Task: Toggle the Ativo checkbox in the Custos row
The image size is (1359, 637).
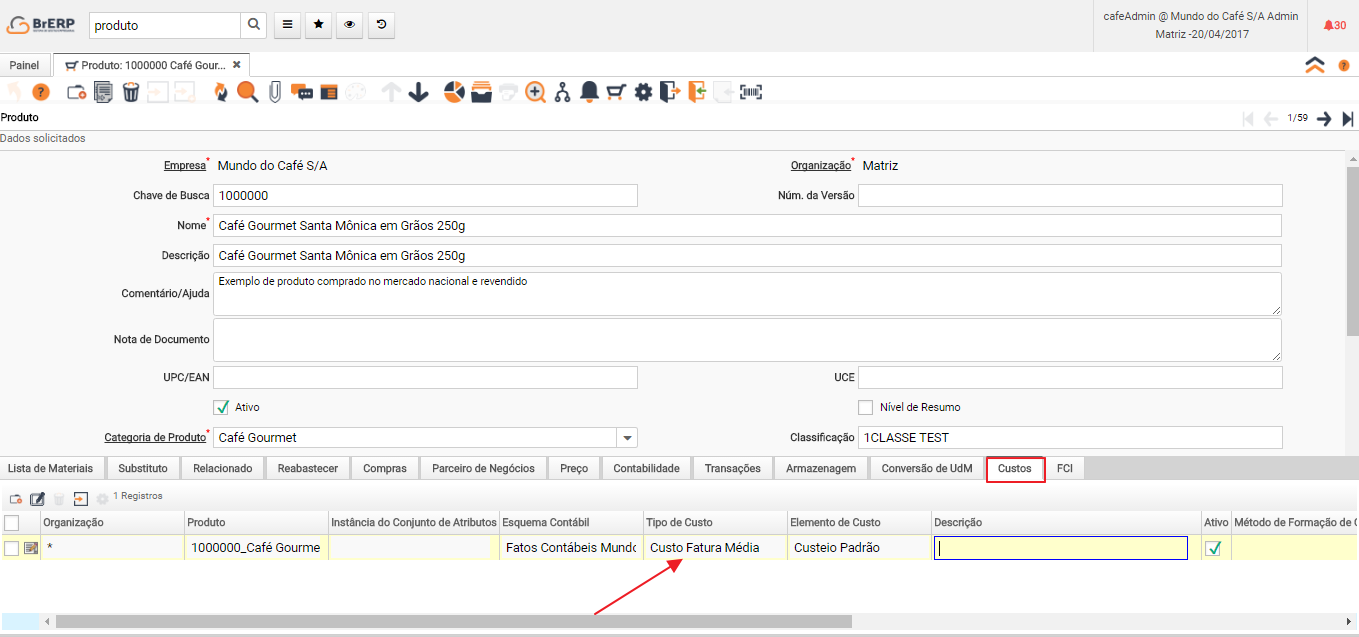Action: pyautogui.click(x=1214, y=548)
